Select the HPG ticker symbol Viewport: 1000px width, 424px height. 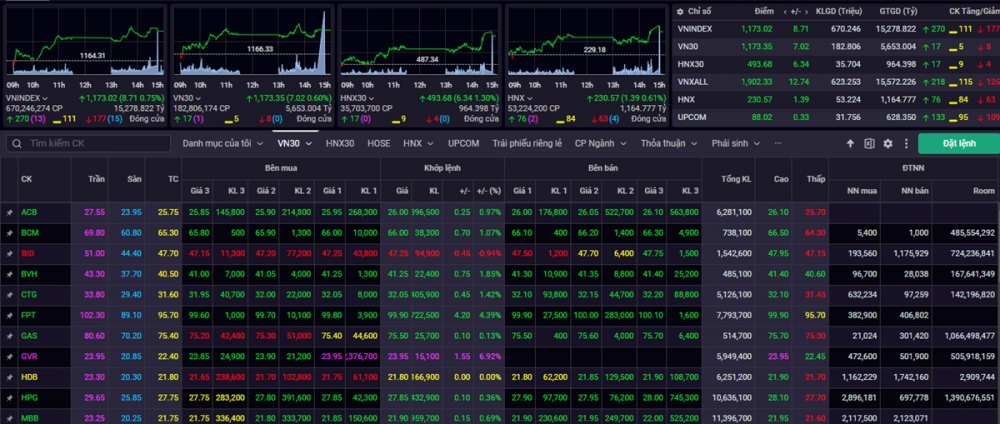(x=29, y=398)
